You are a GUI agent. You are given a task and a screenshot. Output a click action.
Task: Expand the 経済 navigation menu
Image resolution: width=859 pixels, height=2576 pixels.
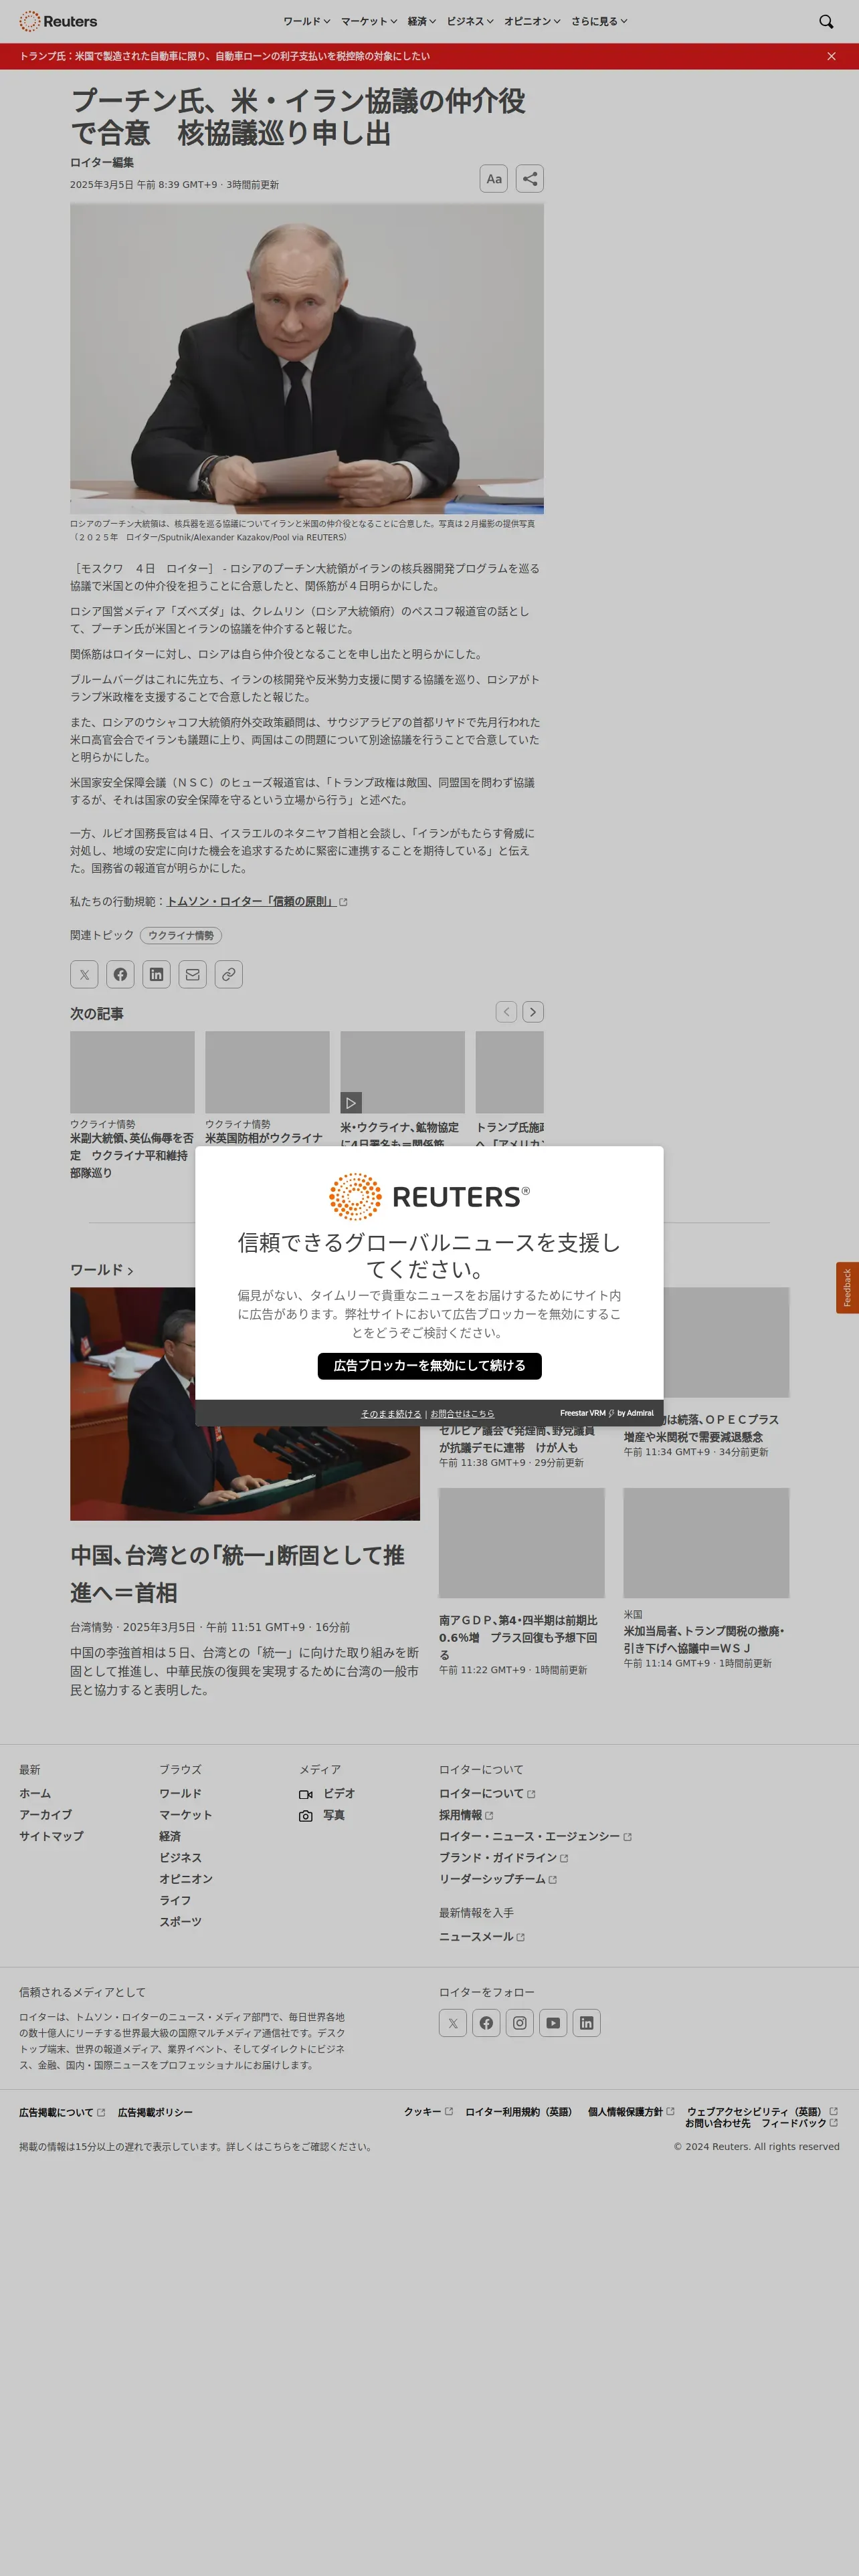point(421,21)
